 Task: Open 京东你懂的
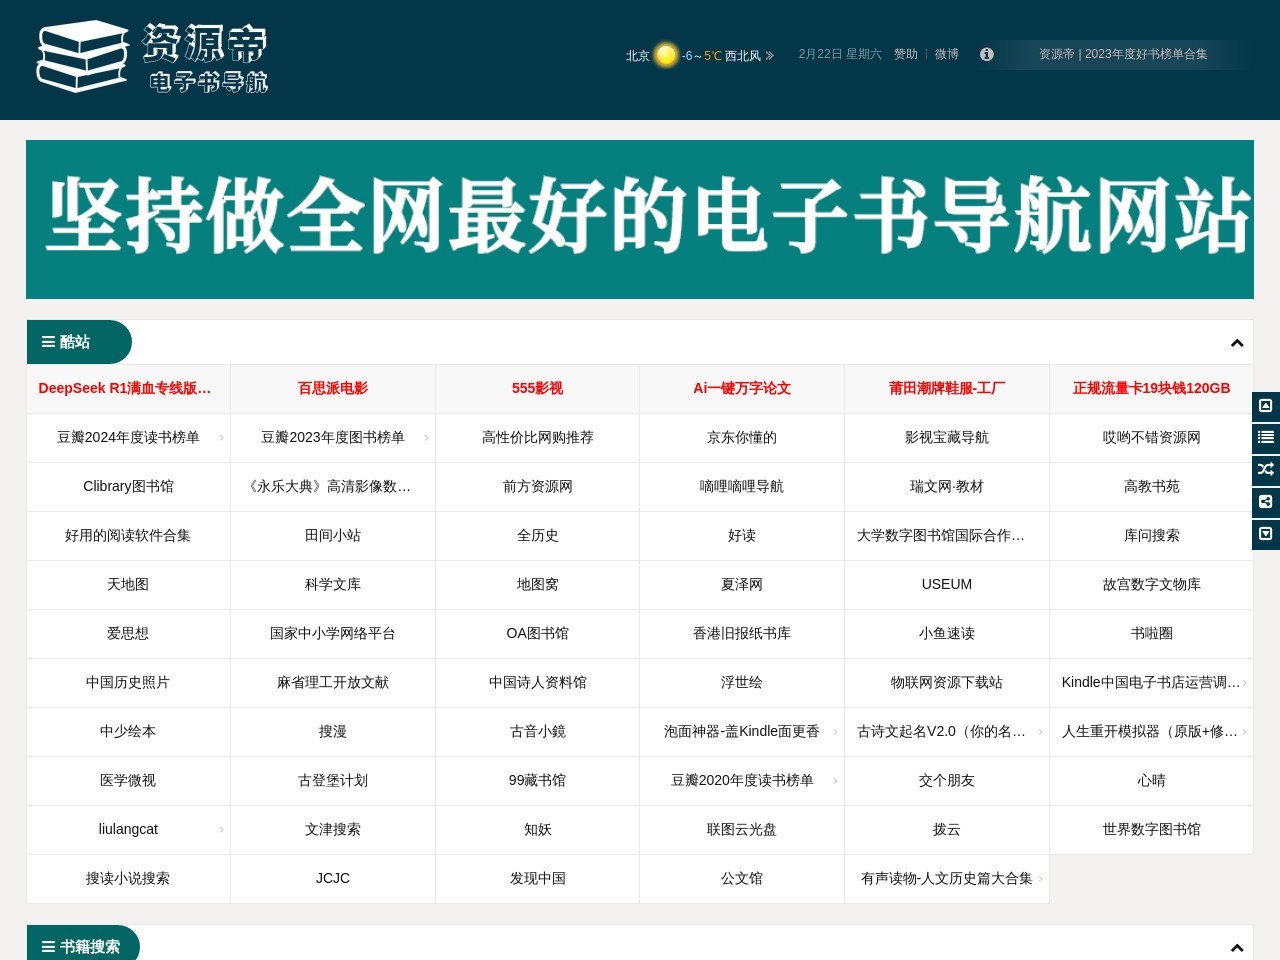[742, 437]
